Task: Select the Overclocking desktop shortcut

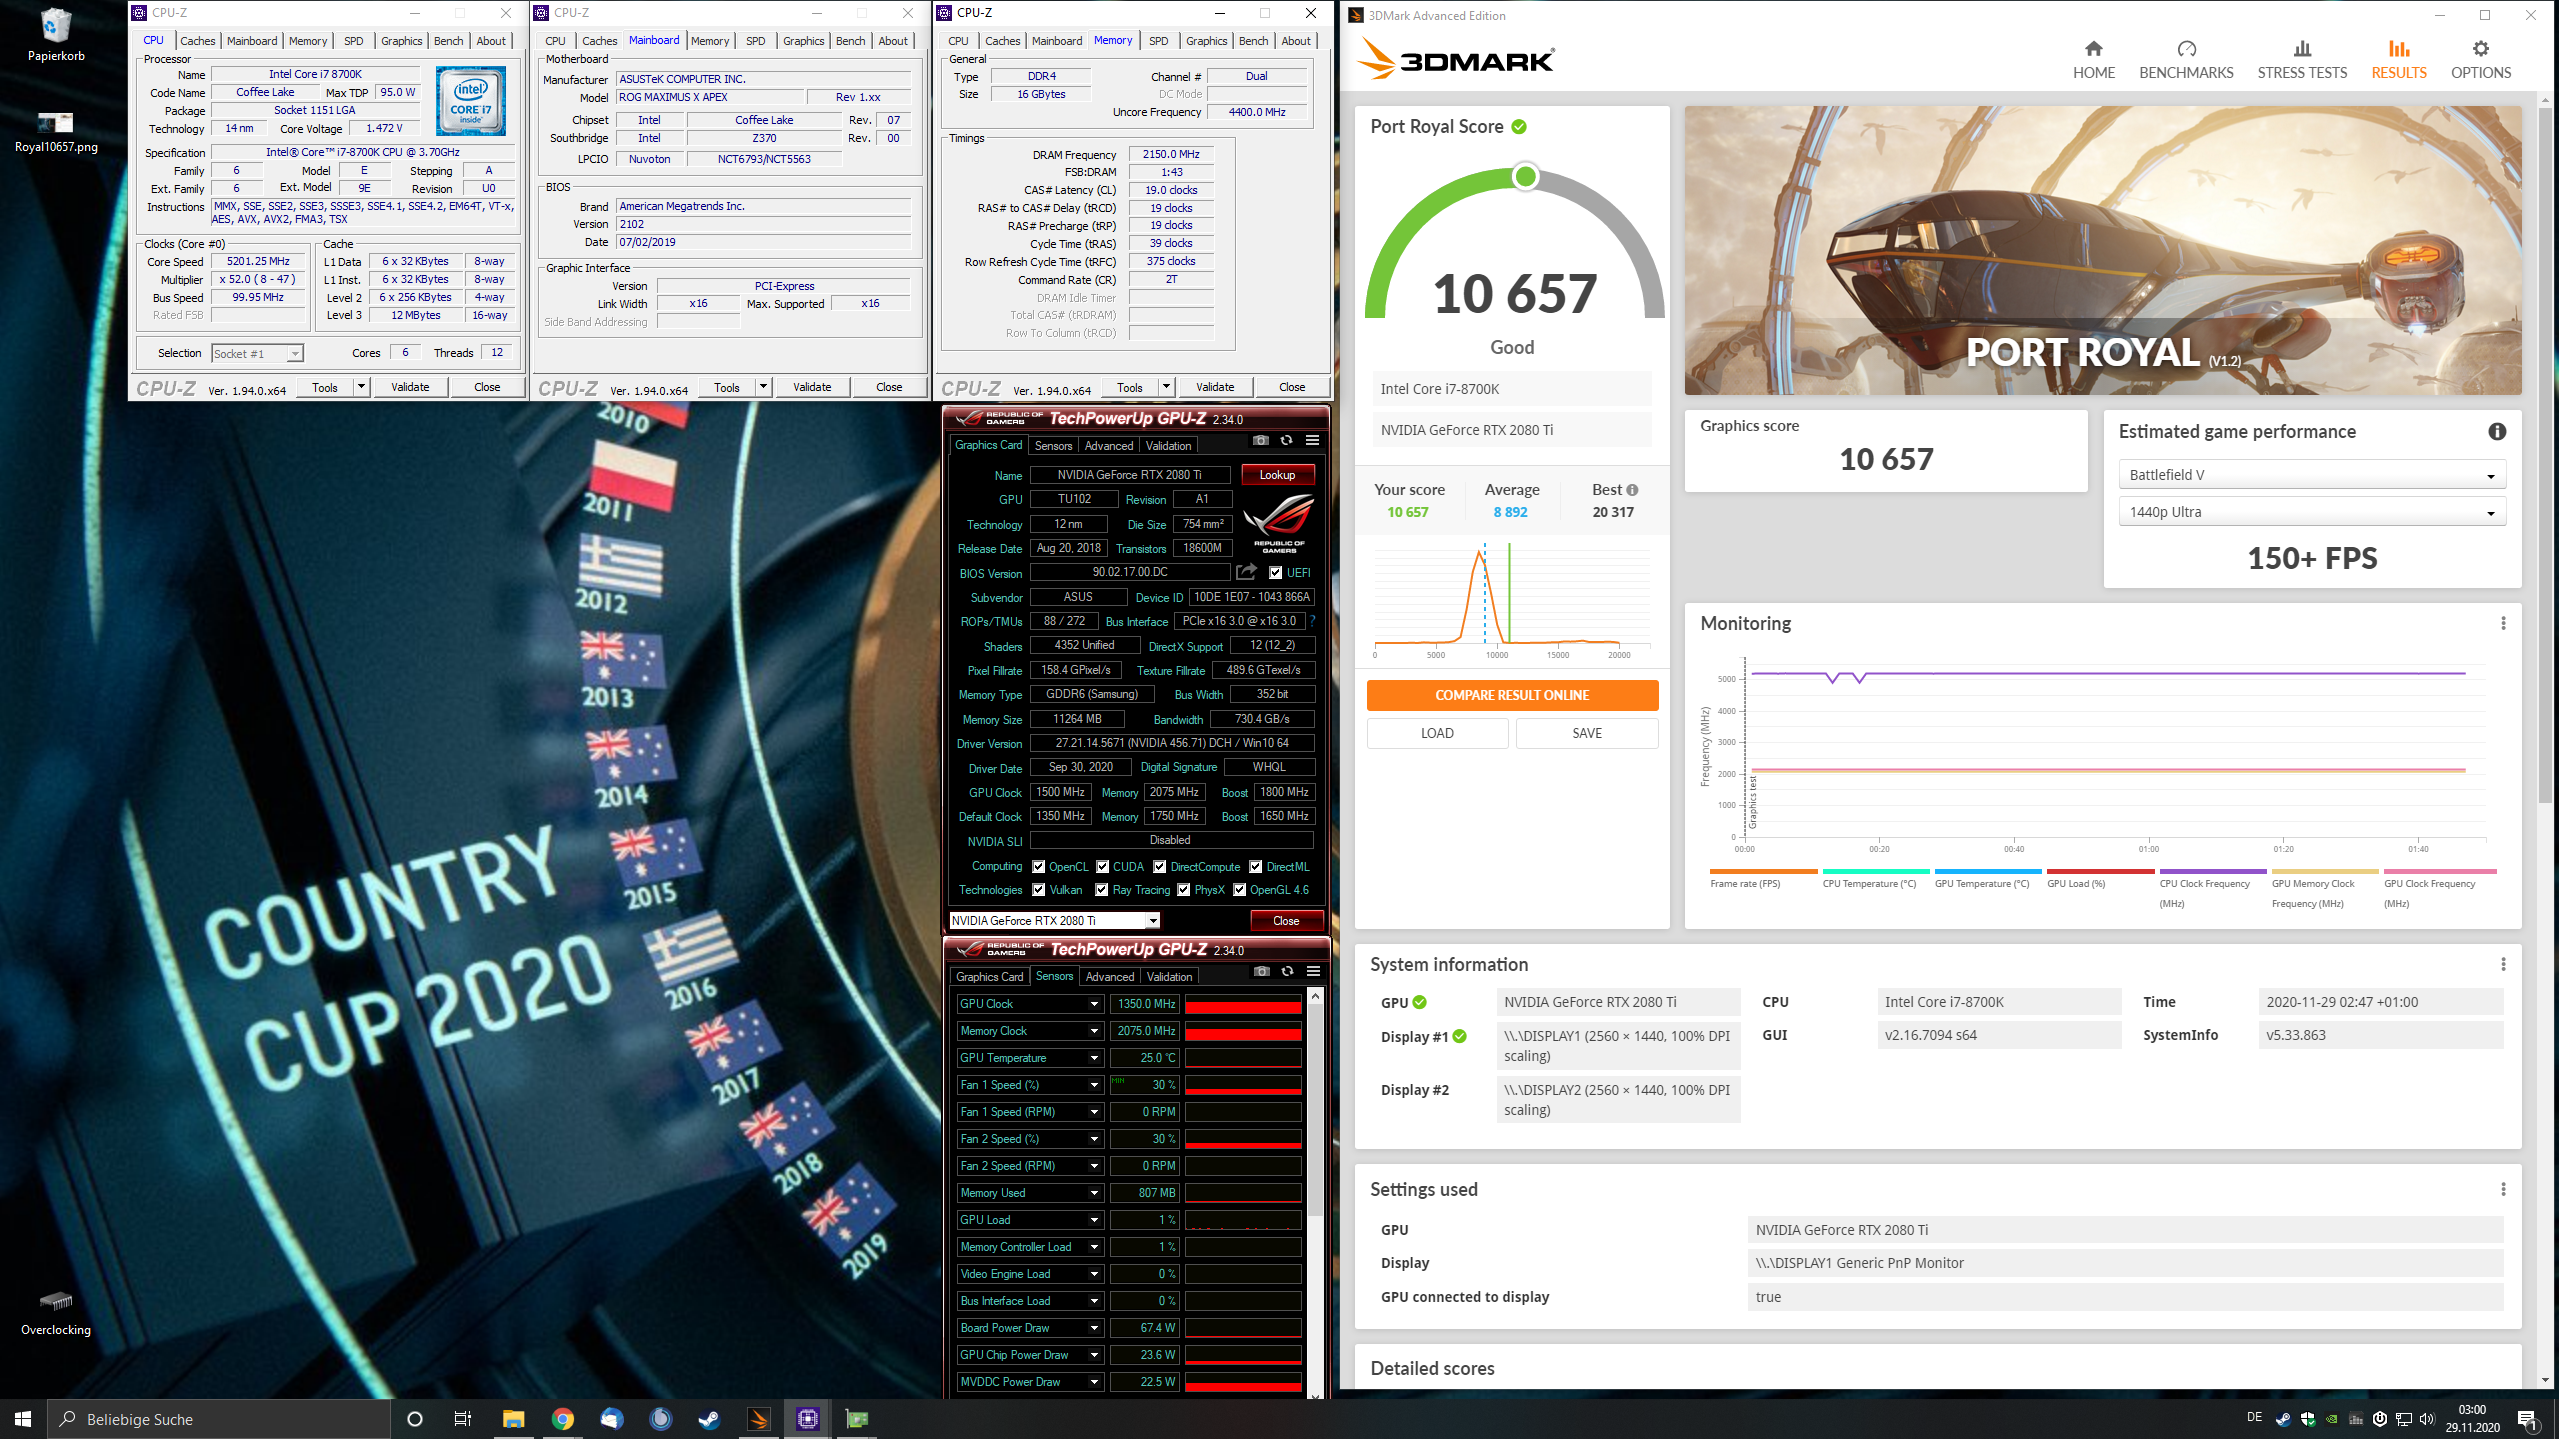Action: [56, 1312]
